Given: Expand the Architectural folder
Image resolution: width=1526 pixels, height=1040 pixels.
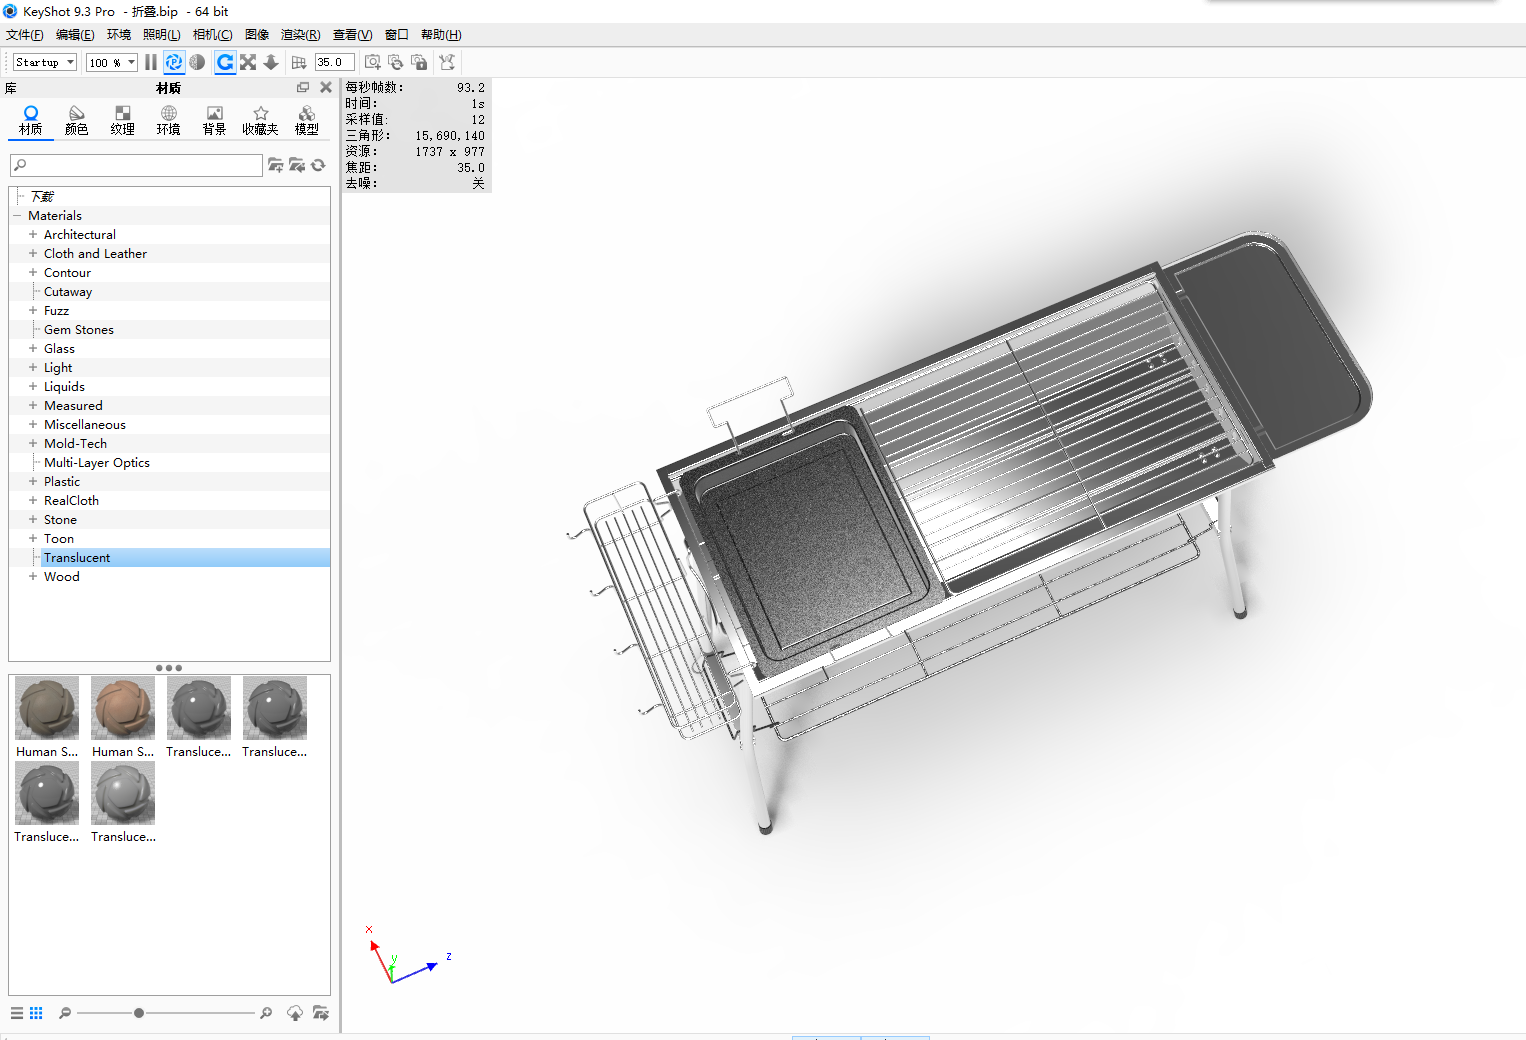Looking at the screenshot, I should pos(33,235).
